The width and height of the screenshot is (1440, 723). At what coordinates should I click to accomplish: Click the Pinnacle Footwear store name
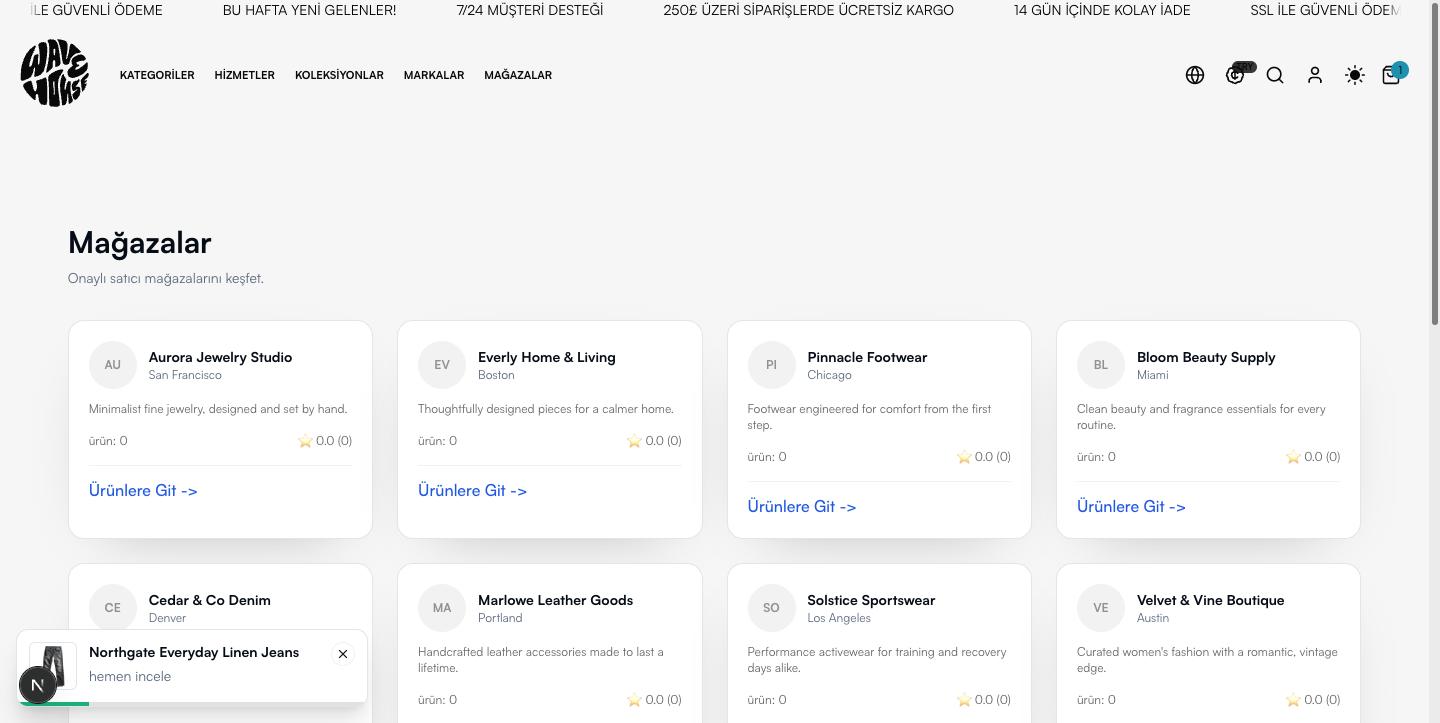tap(867, 357)
